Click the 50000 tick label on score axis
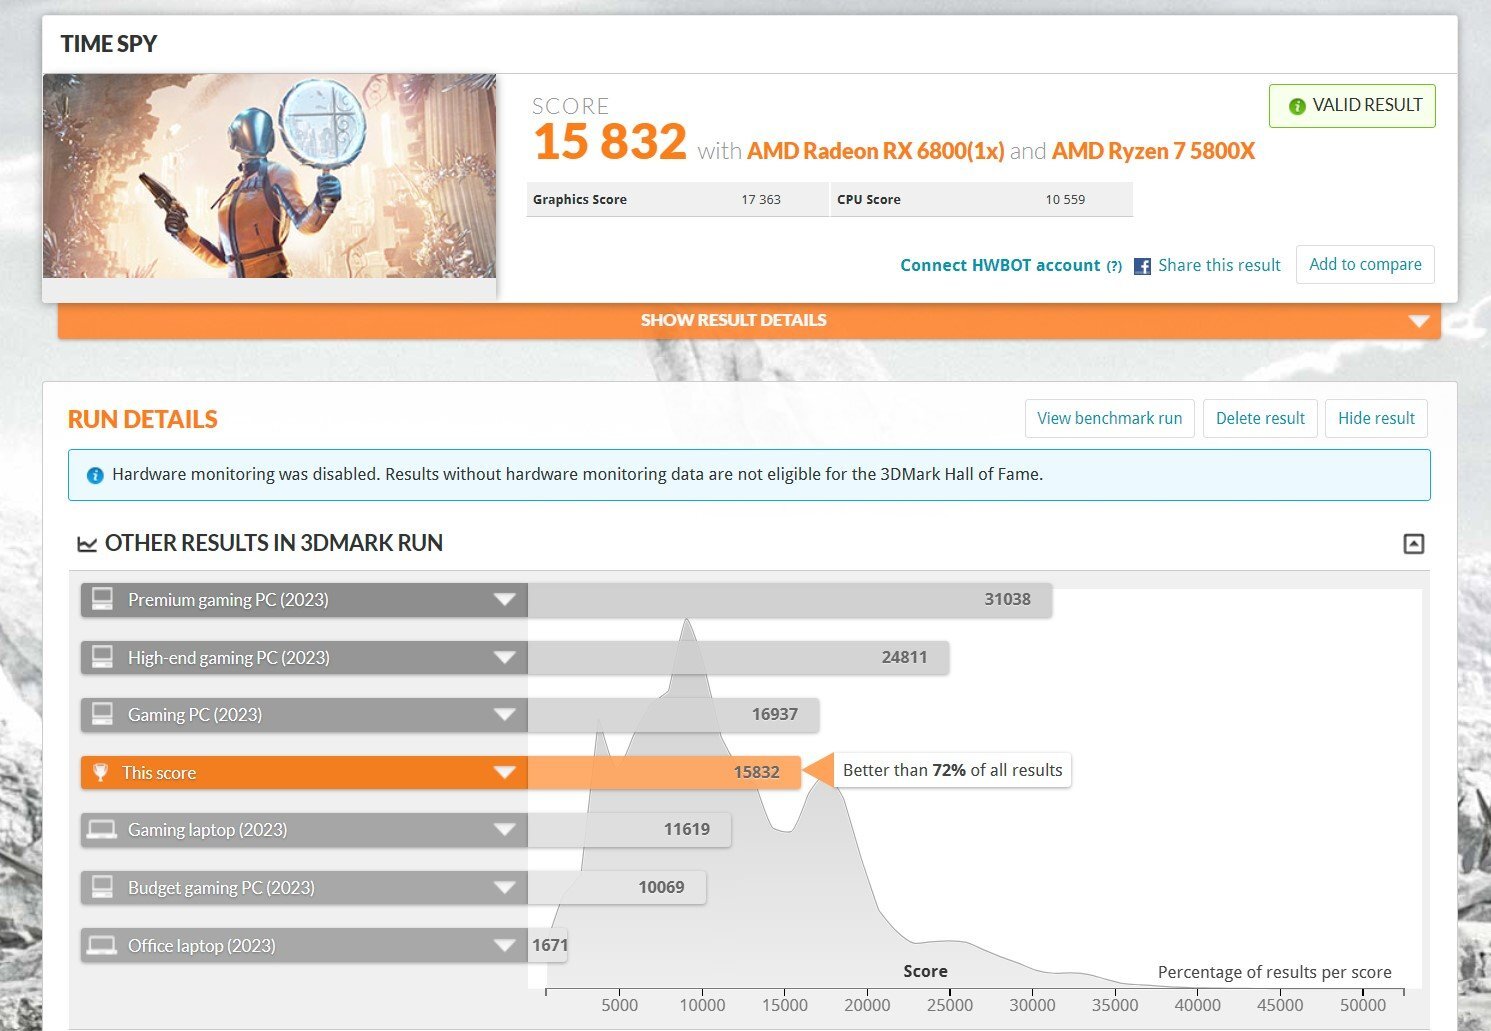 pyautogui.click(x=1363, y=1005)
